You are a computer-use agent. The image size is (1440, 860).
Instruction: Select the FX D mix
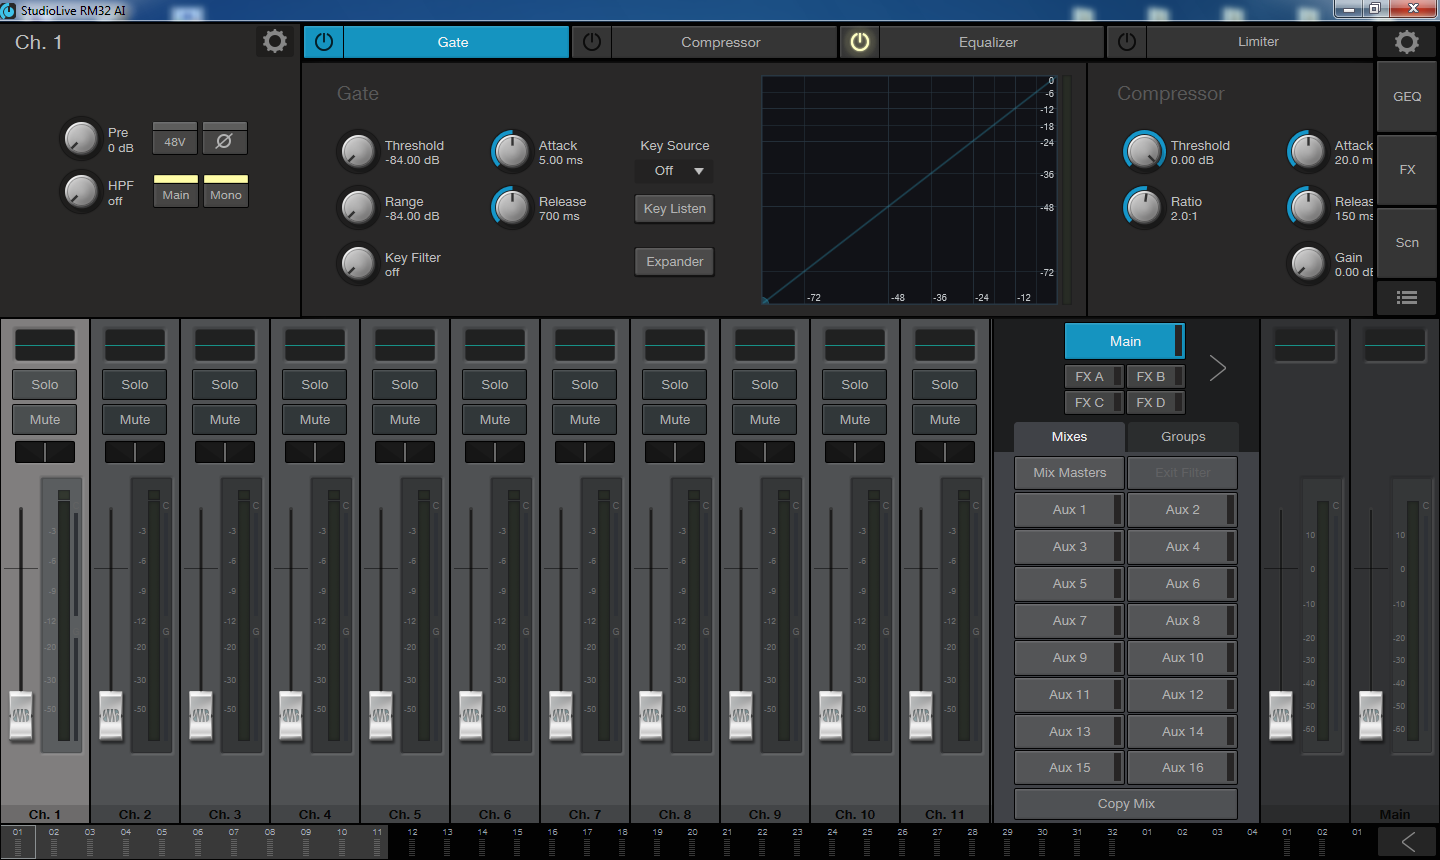[1155, 402]
